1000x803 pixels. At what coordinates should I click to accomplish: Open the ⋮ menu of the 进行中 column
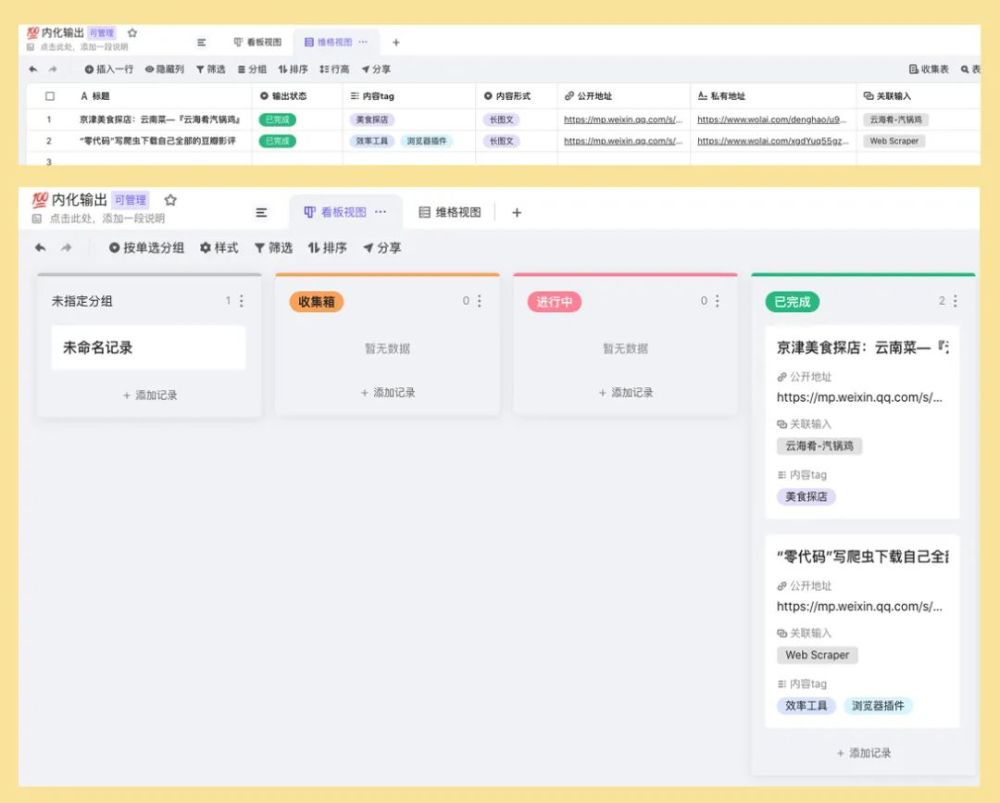pos(717,301)
